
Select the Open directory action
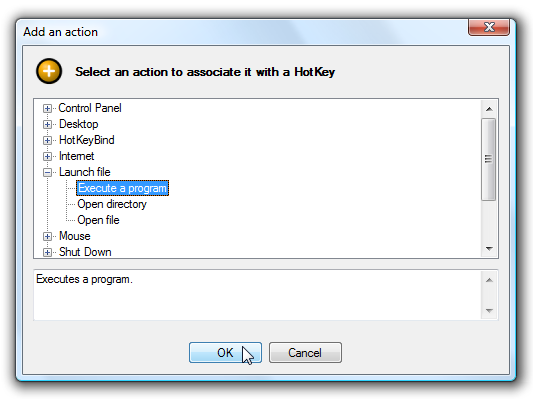112,204
